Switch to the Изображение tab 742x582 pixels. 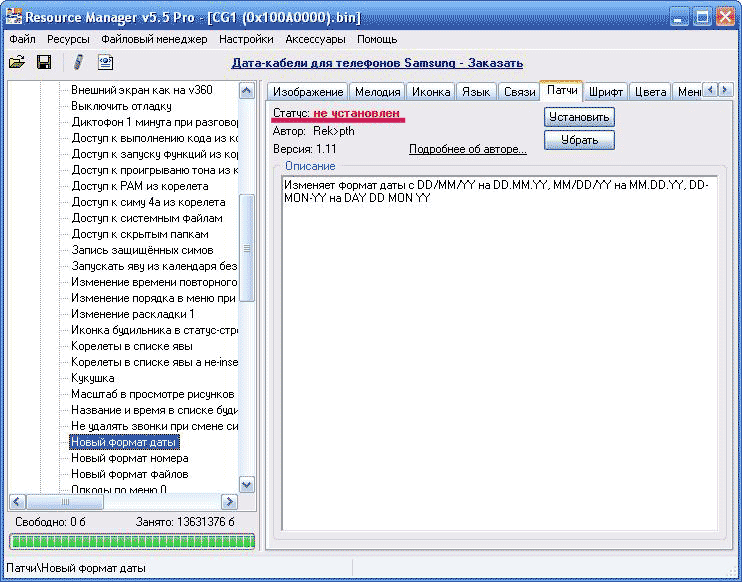(x=308, y=92)
